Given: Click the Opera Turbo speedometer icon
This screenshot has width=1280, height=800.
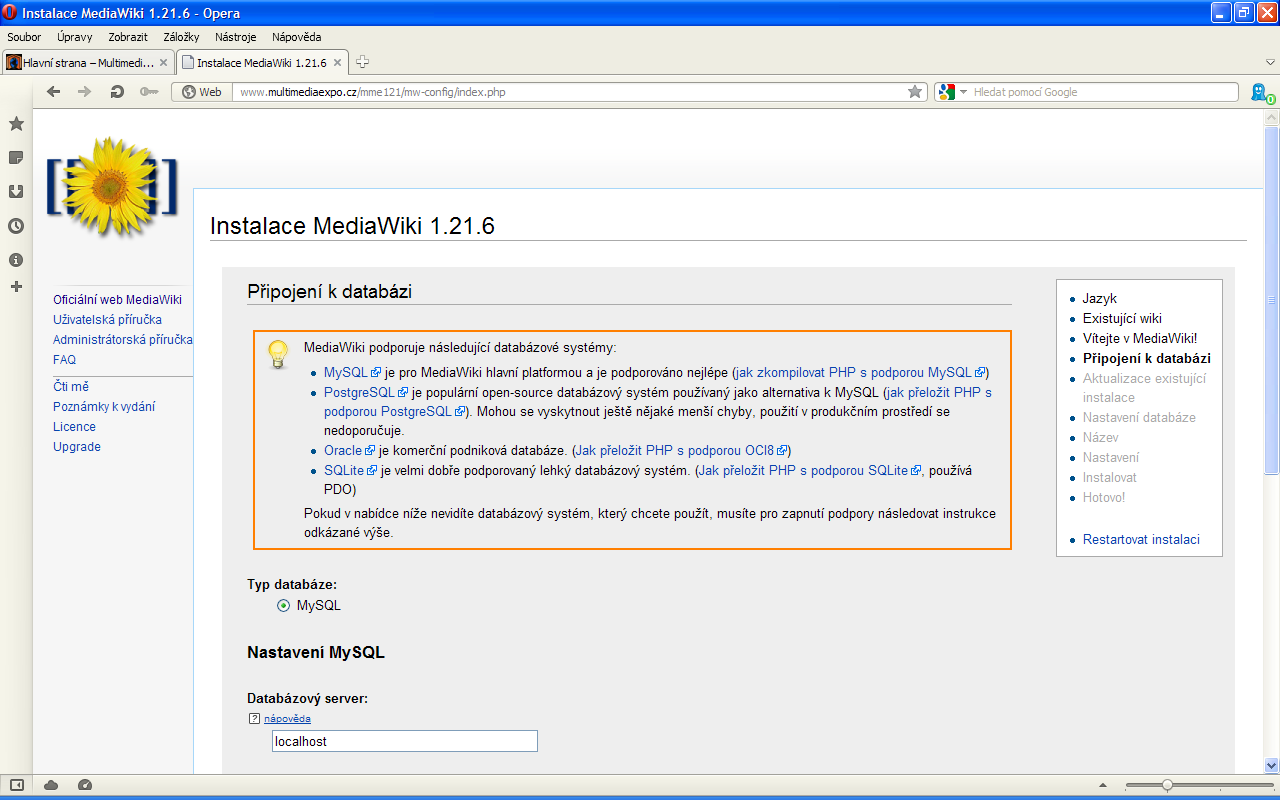Looking at the screenshot, I should pos(85,785).
